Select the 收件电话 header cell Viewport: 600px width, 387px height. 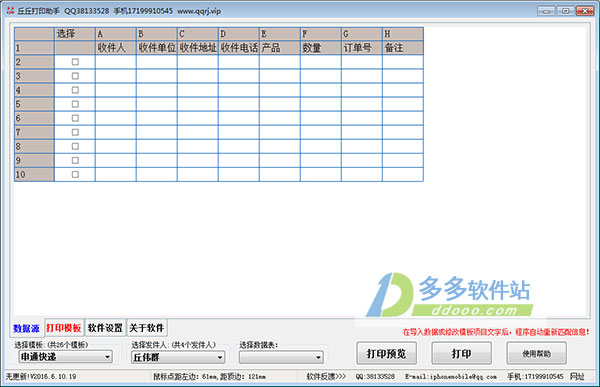[x=239, y=48]
